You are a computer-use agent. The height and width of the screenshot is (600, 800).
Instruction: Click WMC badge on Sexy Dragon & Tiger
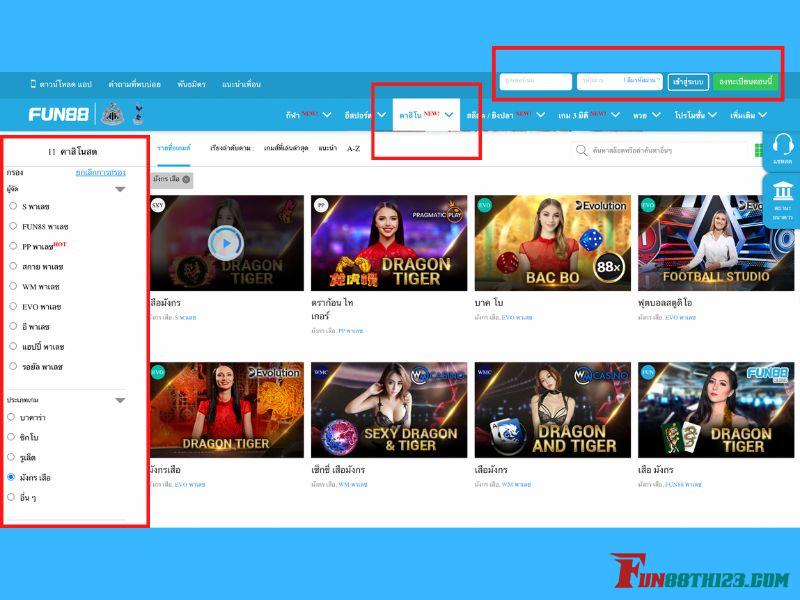(x=321, y=372)
